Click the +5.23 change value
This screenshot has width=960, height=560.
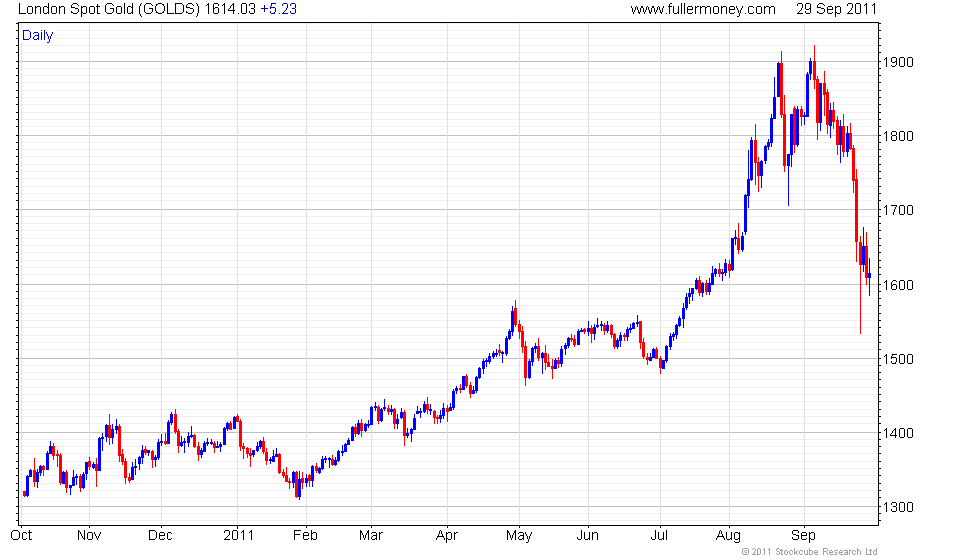click(279, 9)
